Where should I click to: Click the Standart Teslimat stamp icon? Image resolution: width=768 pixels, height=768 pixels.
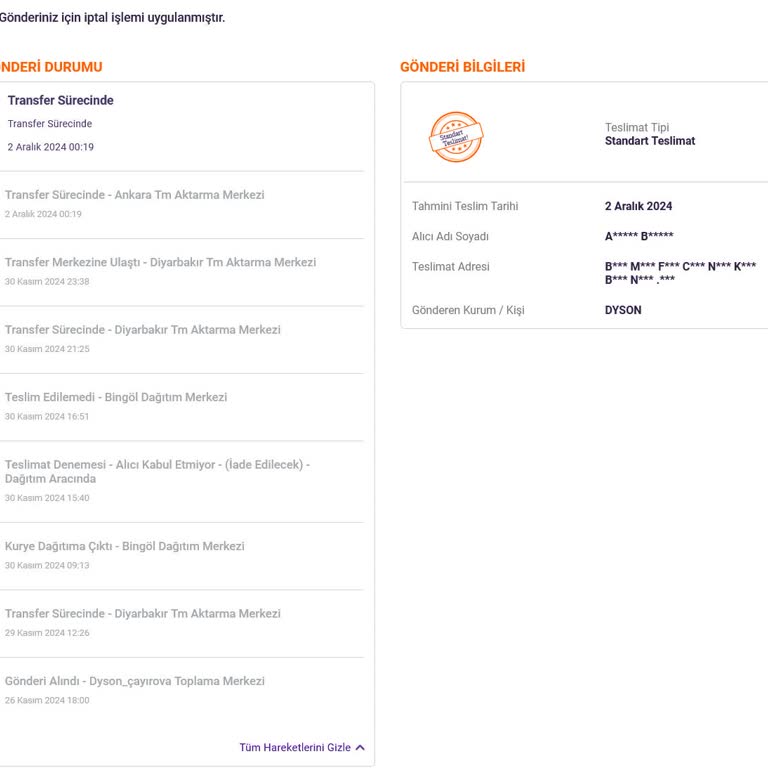[456, 137]
